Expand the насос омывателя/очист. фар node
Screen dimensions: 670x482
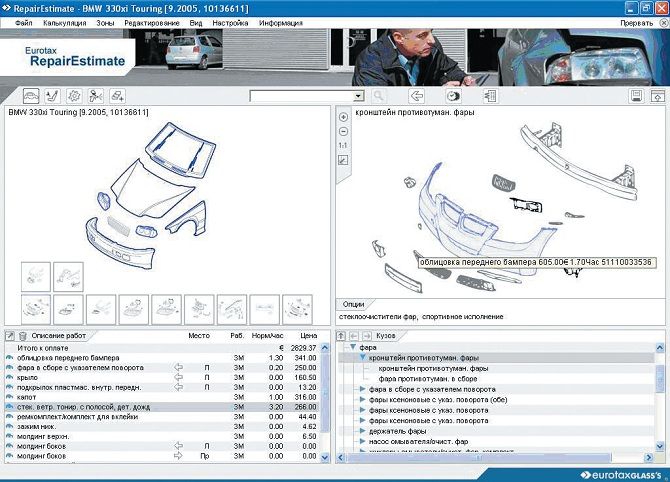click(x=362, y=441)
